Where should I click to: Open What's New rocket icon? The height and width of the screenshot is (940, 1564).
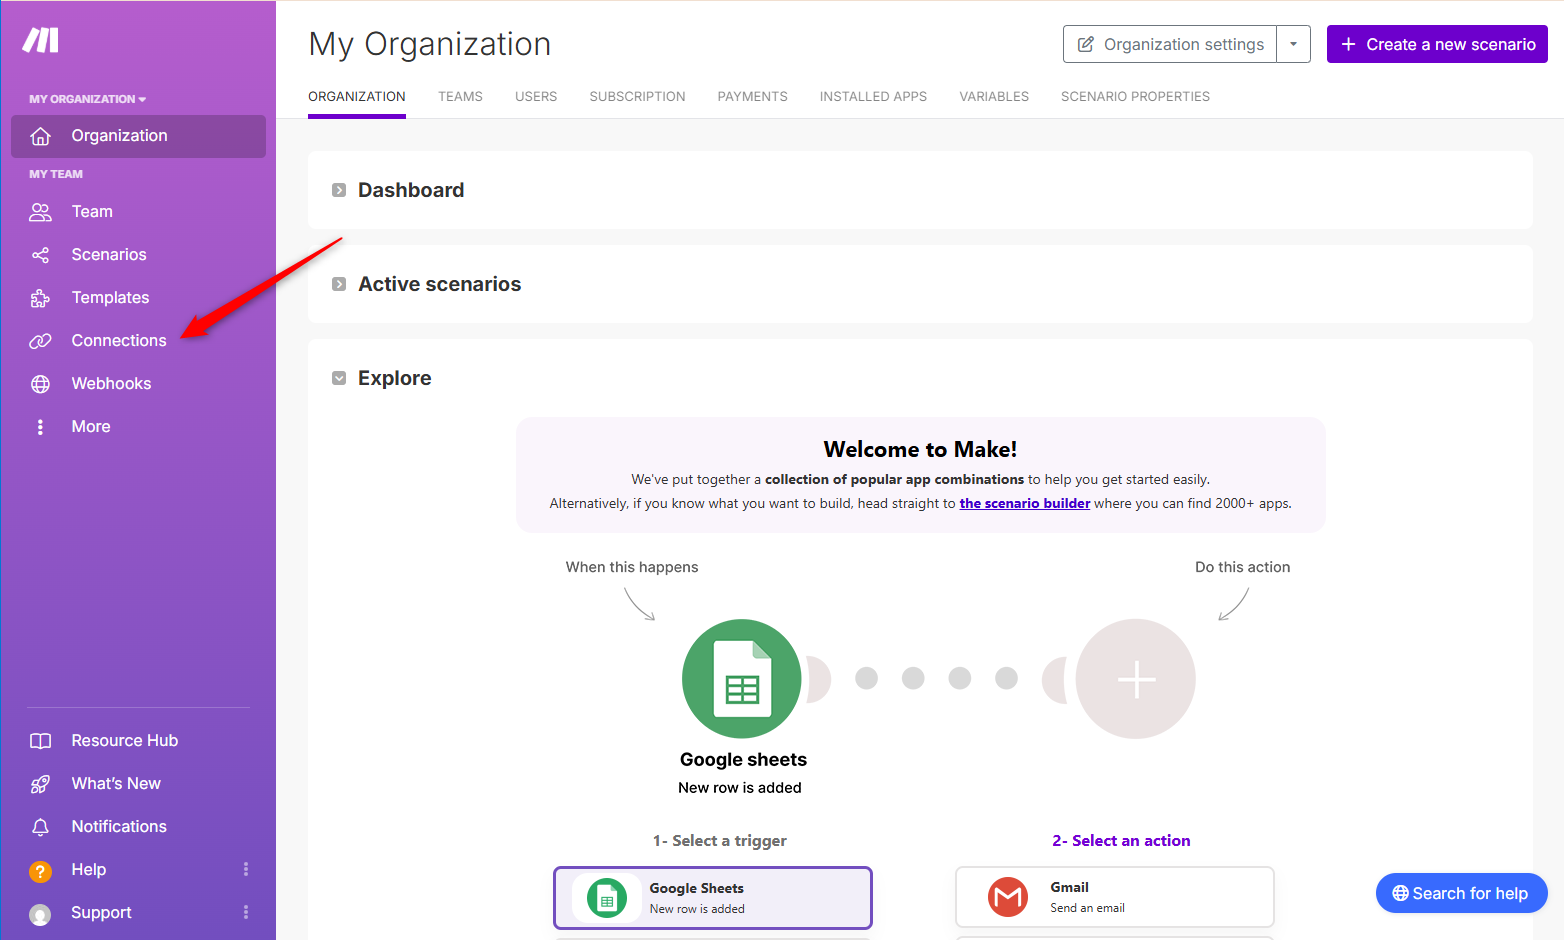[40, 784]
